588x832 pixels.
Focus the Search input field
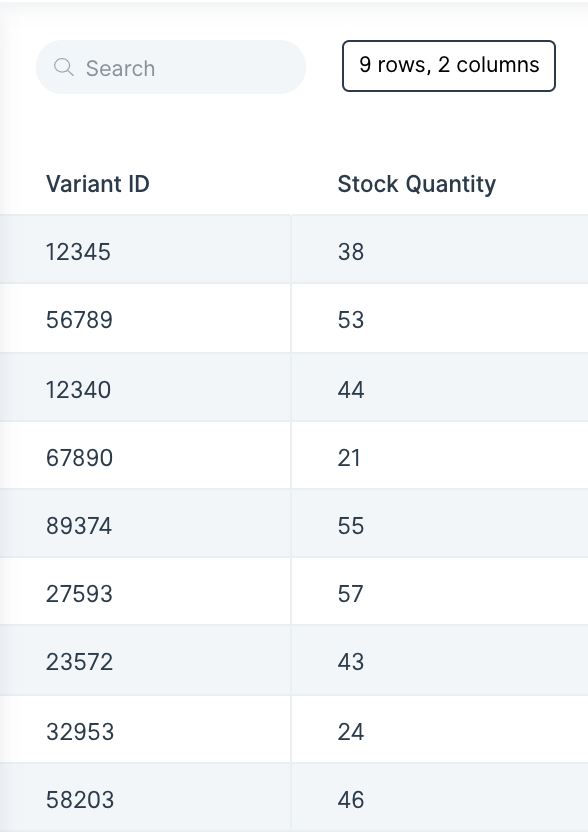coord(171,67)
